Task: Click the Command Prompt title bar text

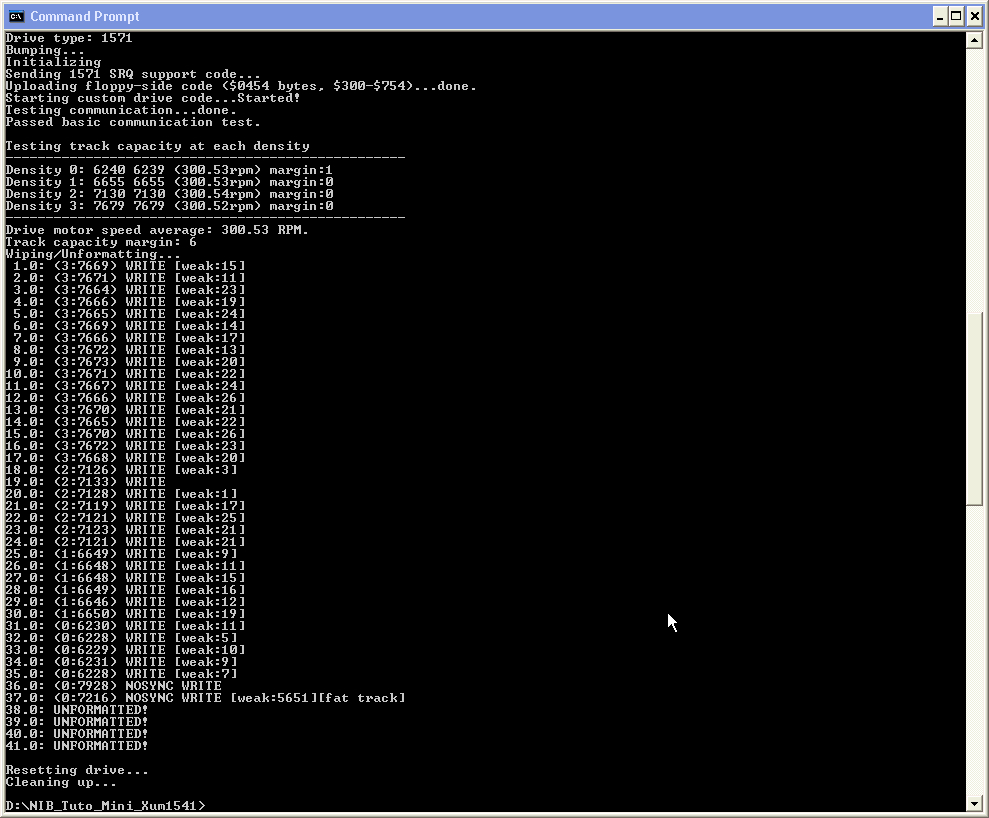Action: coord(85,16)
